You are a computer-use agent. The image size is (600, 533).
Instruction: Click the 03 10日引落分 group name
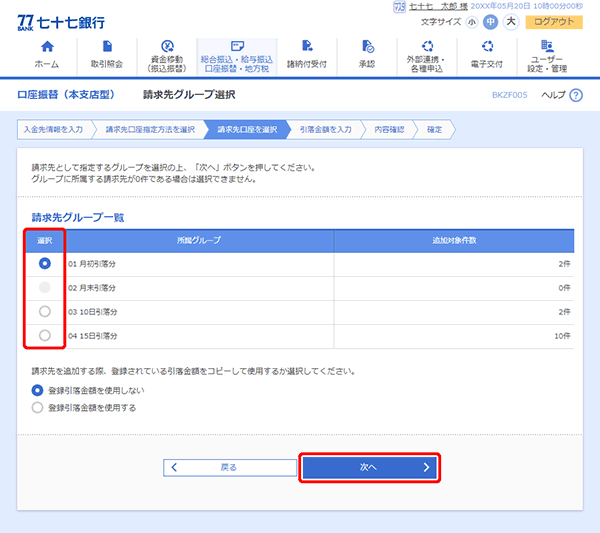point(93,312)
